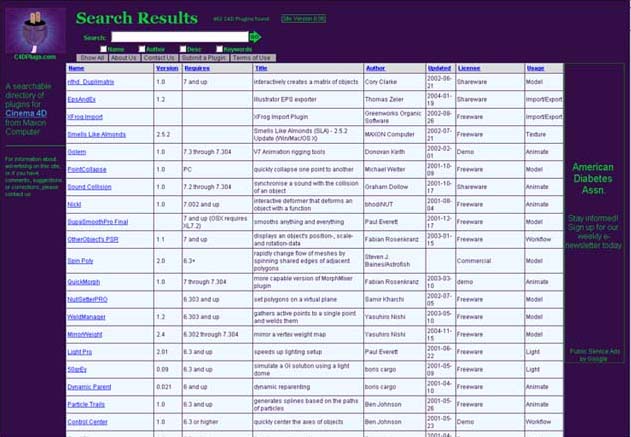Open the Submit a Plugin page
The height and width of the screenshot is (437, 631).
(204, 58)
